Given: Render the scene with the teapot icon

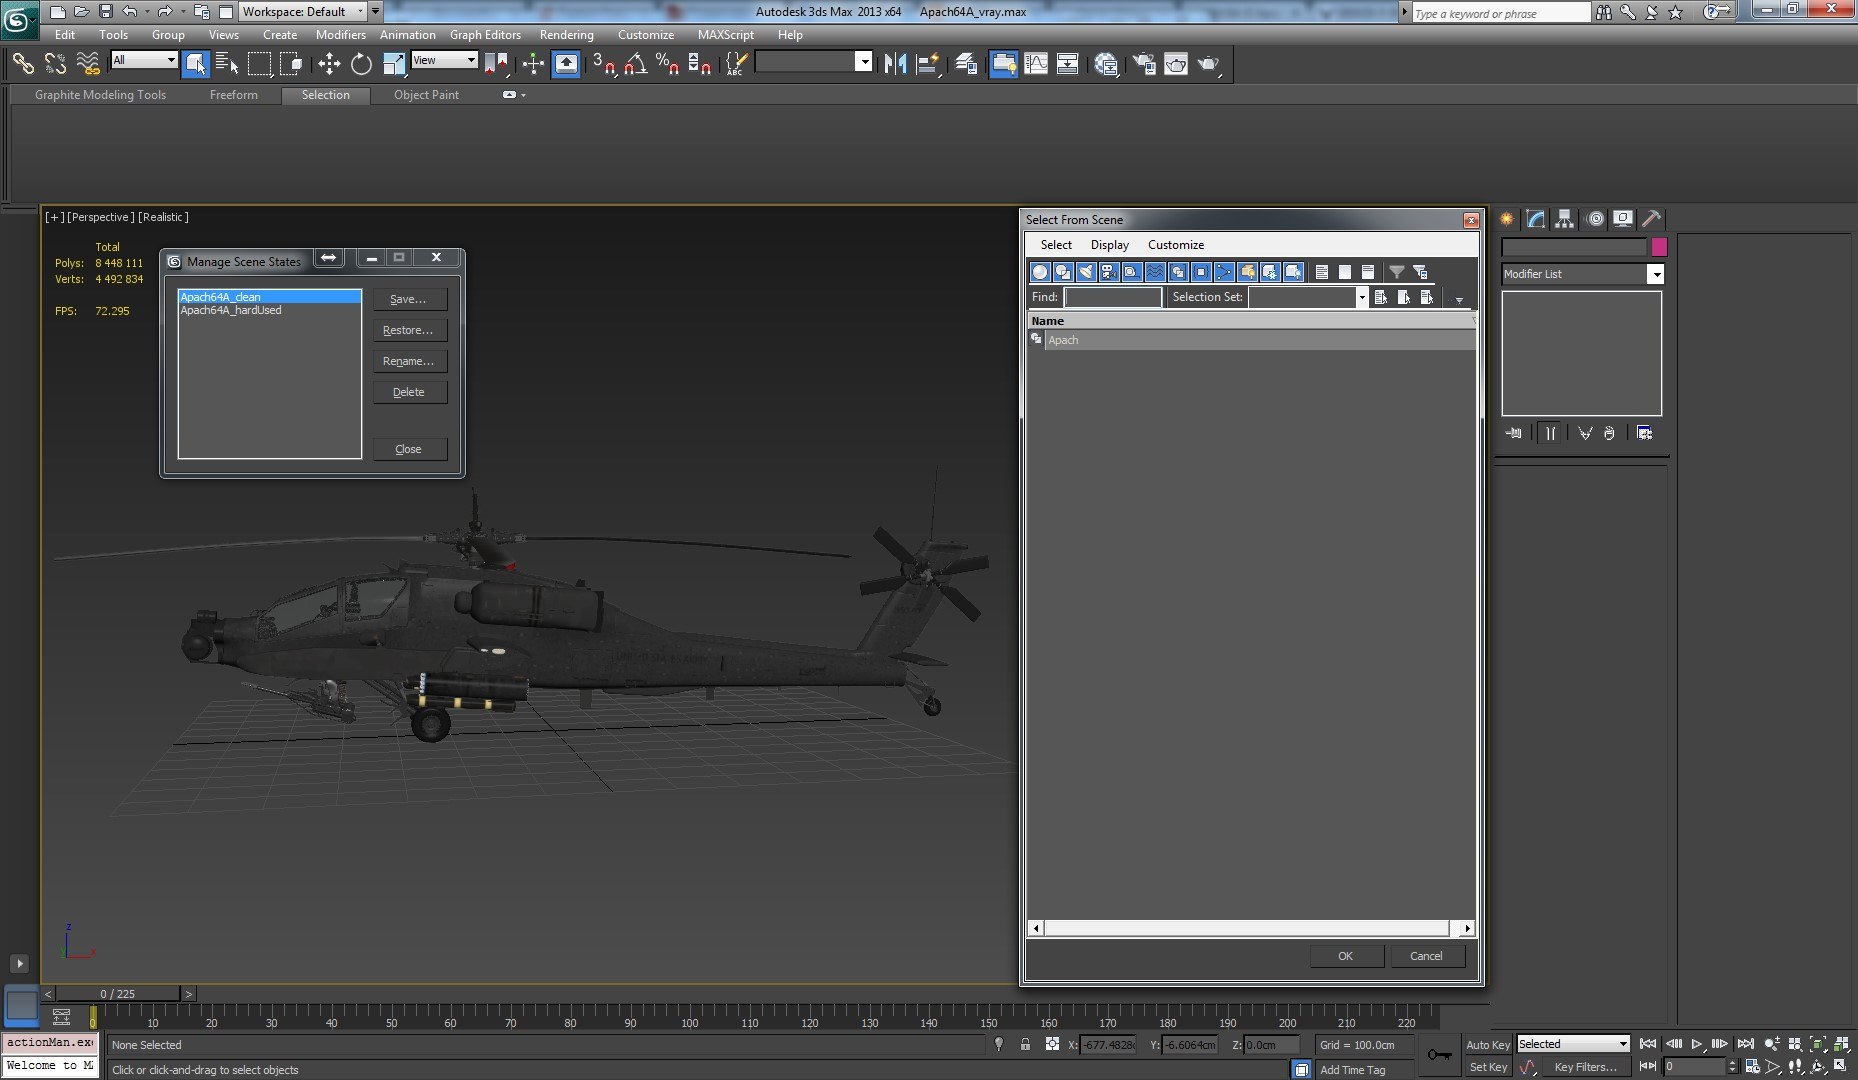Looking at the screenshot, I should [1209, 64].
